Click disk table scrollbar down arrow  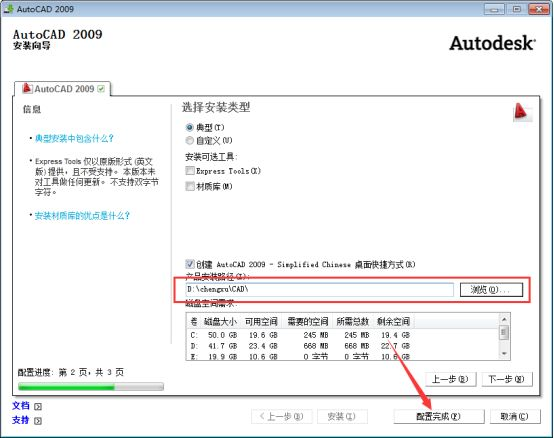[x=504, y=353]
